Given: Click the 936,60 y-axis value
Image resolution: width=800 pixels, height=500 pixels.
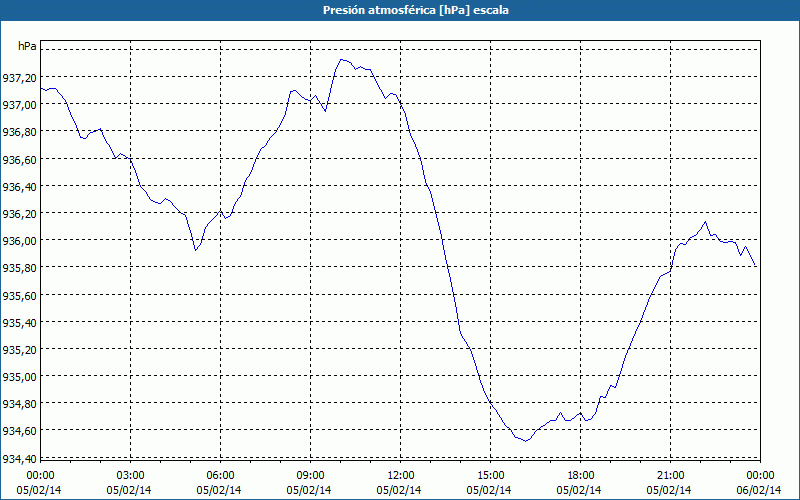Looking at the screenshot, I should pos(19,159).
